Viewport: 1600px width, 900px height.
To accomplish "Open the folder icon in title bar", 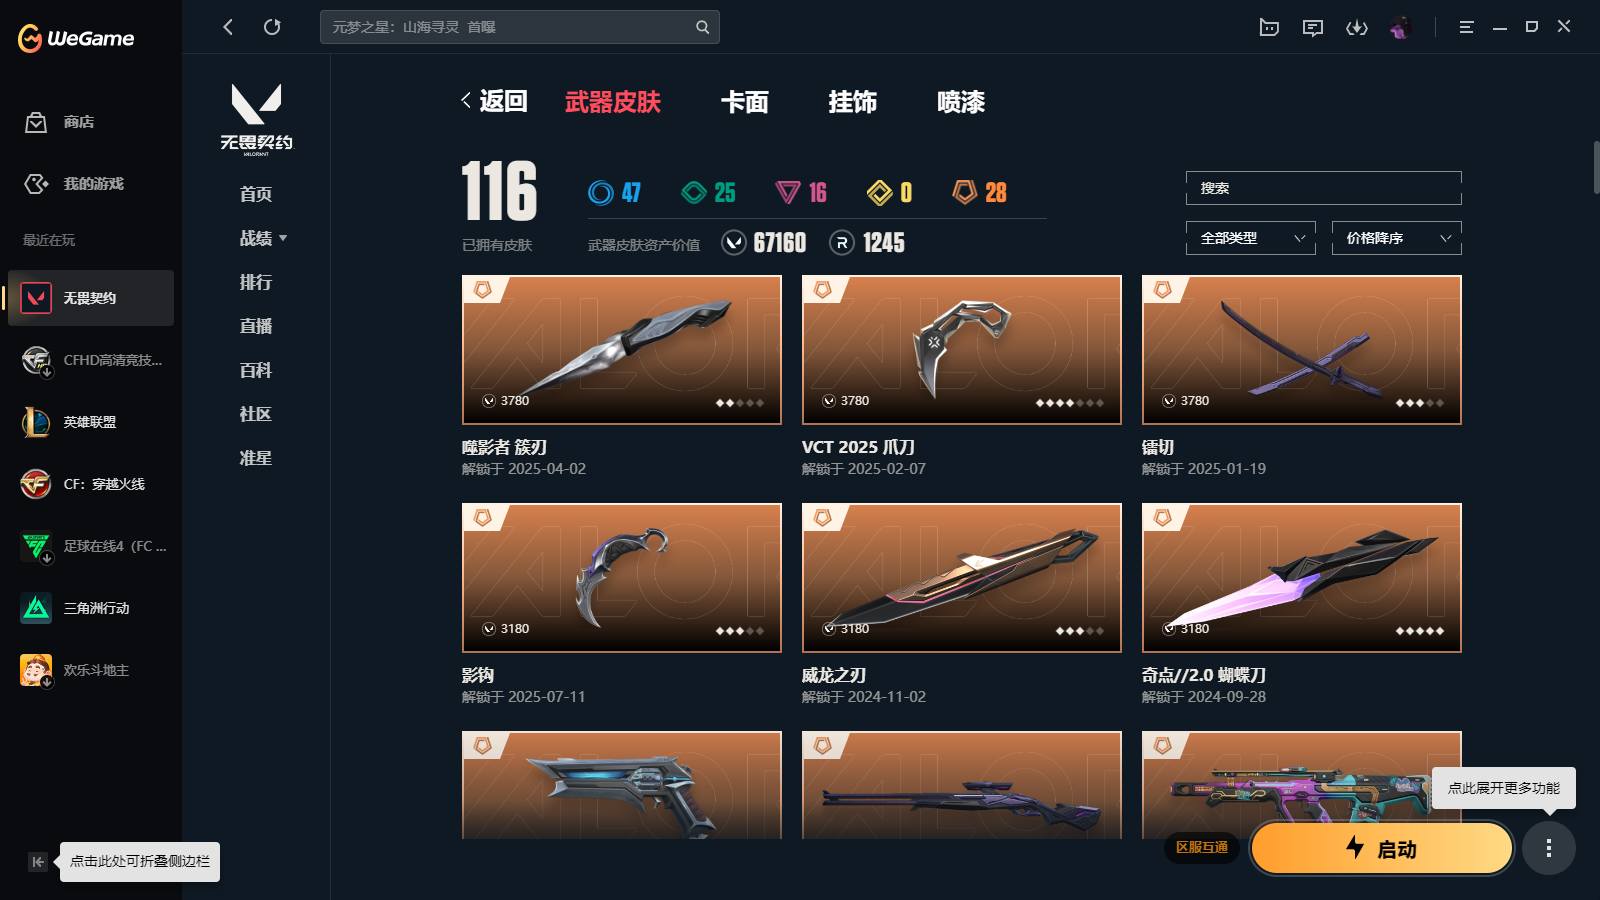I will (1269, 27).
